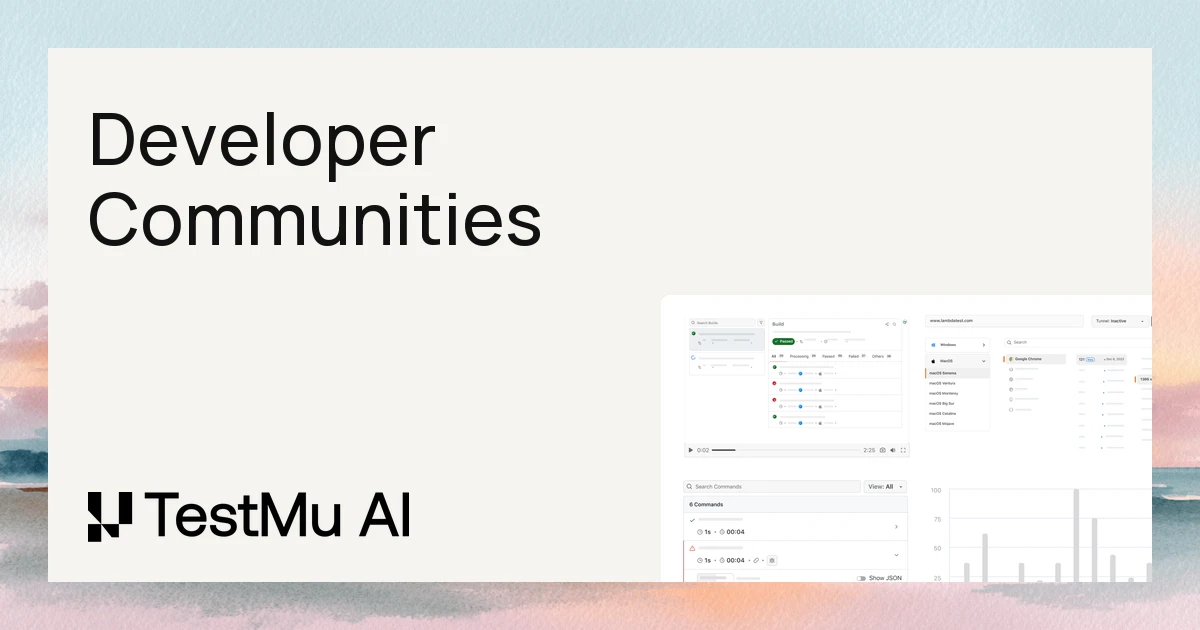Click the camera screenshot icon in video bar
The height and width of the screenshot is (630, 1200).
point(882,450)
